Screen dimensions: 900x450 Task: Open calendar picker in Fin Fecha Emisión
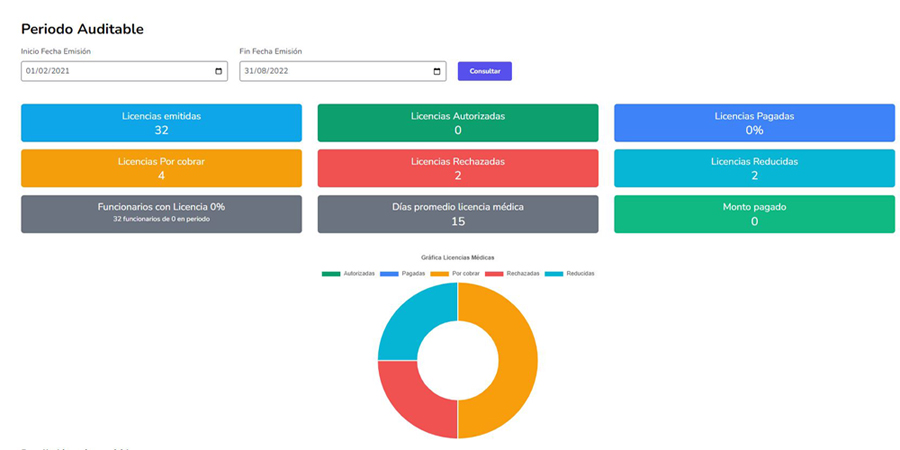click(x=437, y=72)
